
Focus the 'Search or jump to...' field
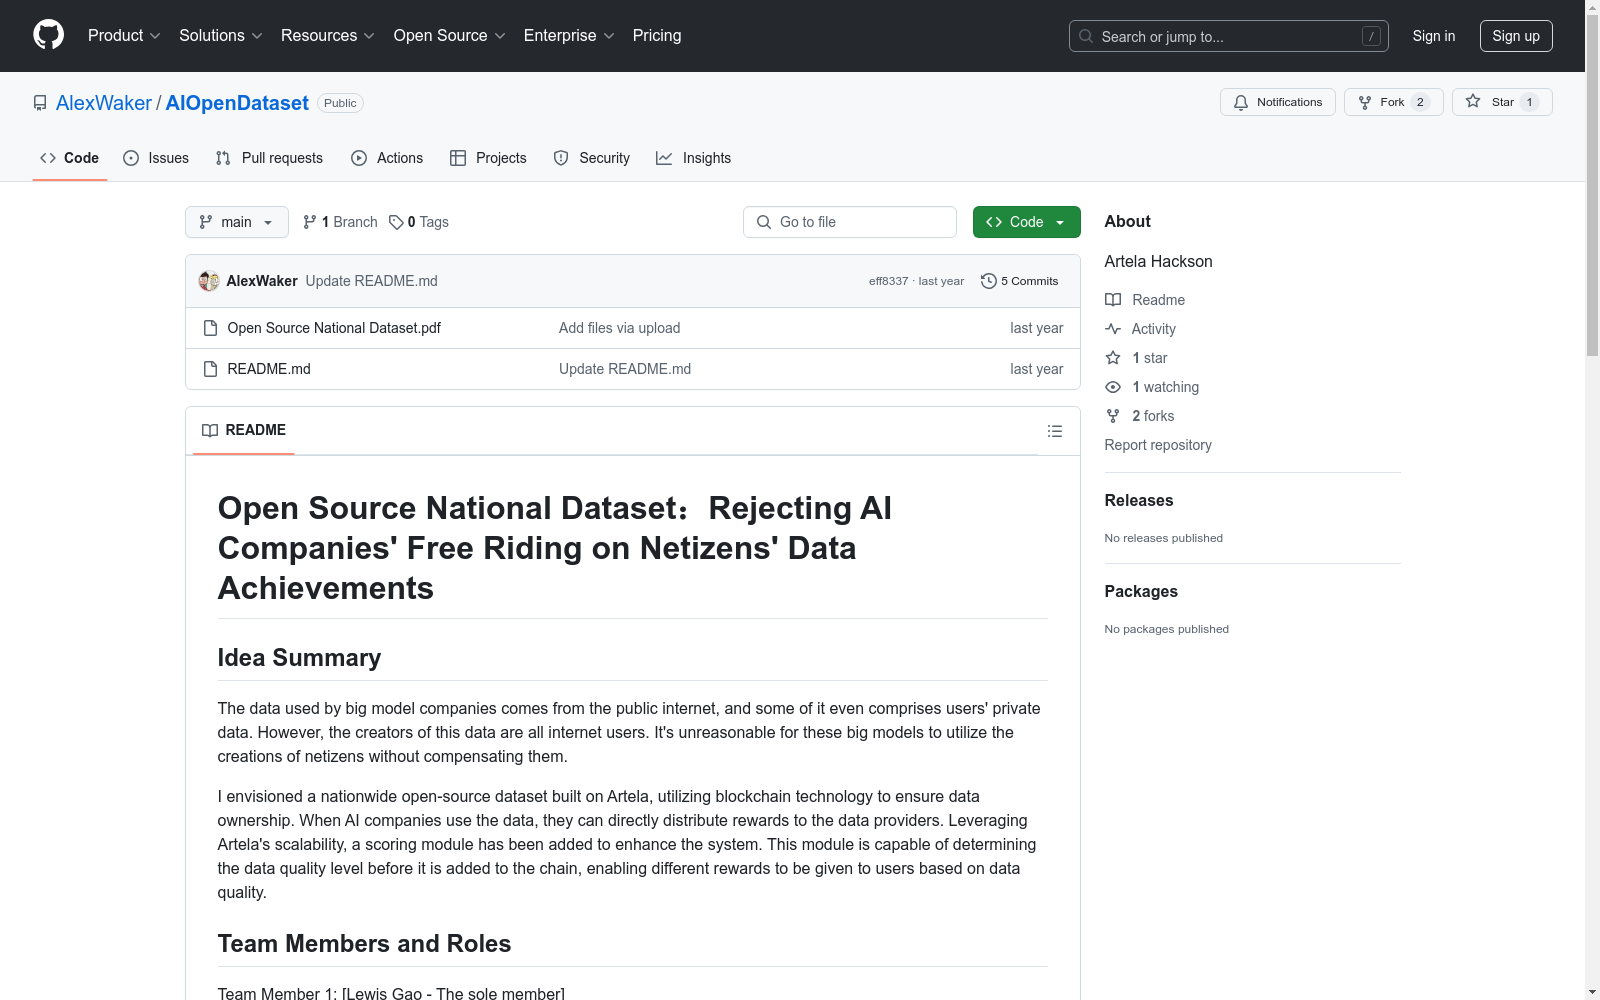pos(1229,36)
